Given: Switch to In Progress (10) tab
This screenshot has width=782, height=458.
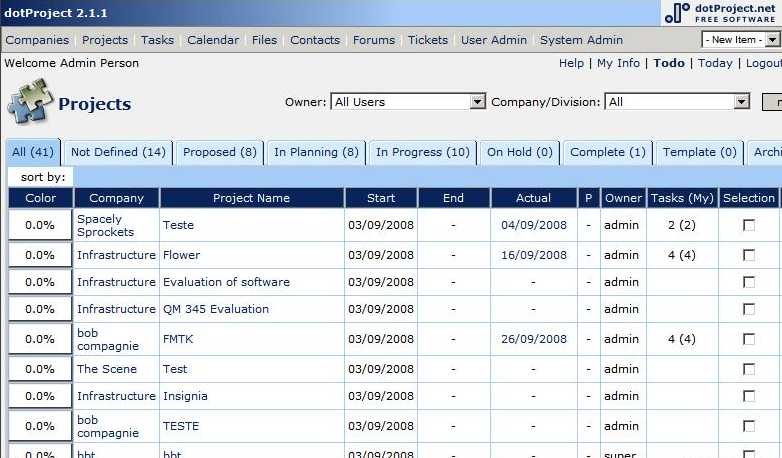Looking at the screenshot, I should click(423, 152).
